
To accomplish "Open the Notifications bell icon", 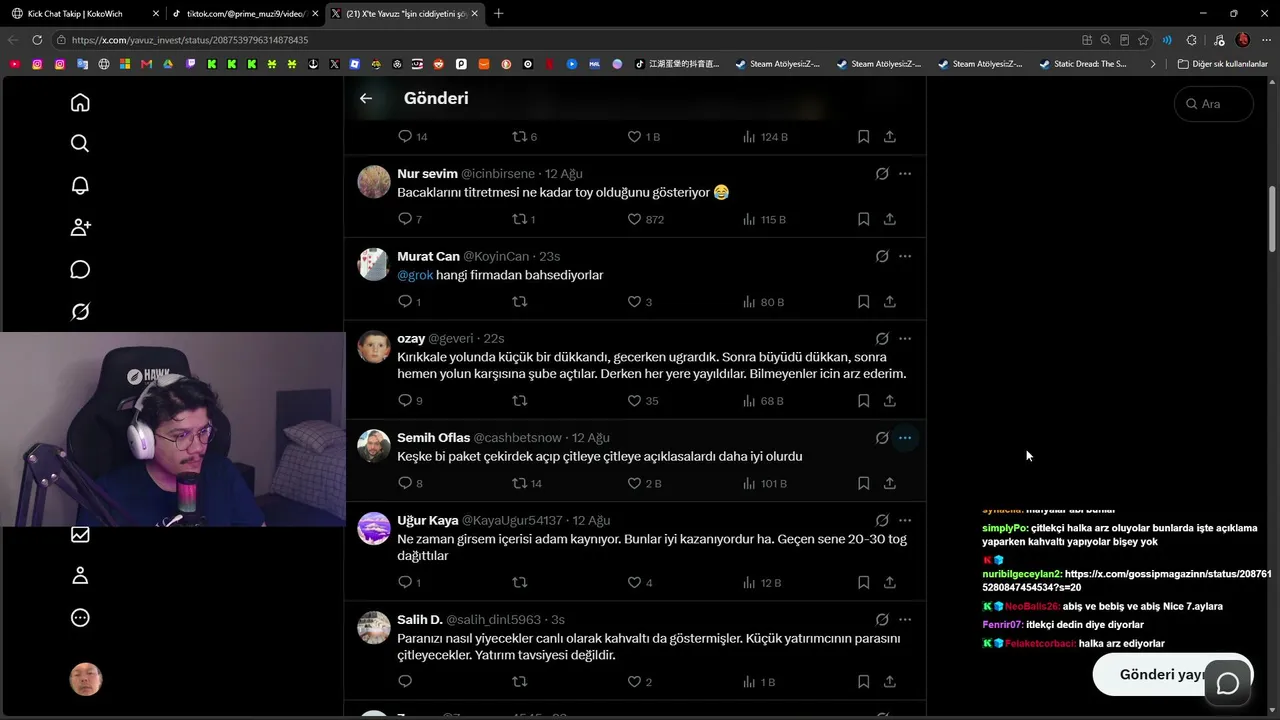I will coord(80,186).
